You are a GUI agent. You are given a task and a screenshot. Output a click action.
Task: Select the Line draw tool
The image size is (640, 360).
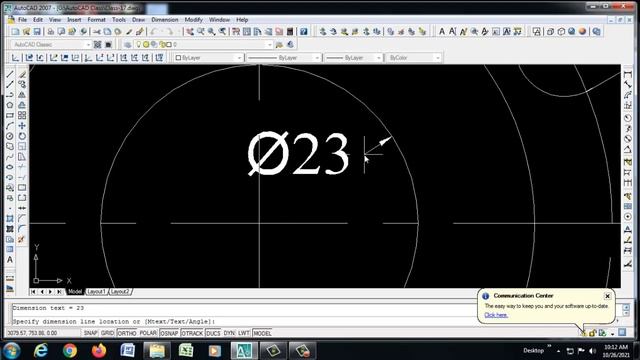pyautogui.click(x=10, y=74)
